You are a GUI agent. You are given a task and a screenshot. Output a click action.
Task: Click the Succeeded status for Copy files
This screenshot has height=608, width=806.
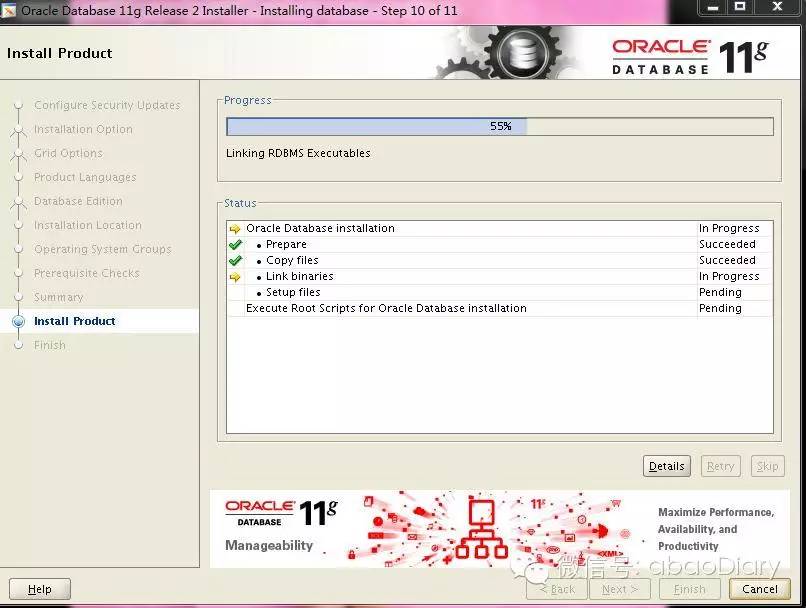pyautogui.click(x=727, y=260)
